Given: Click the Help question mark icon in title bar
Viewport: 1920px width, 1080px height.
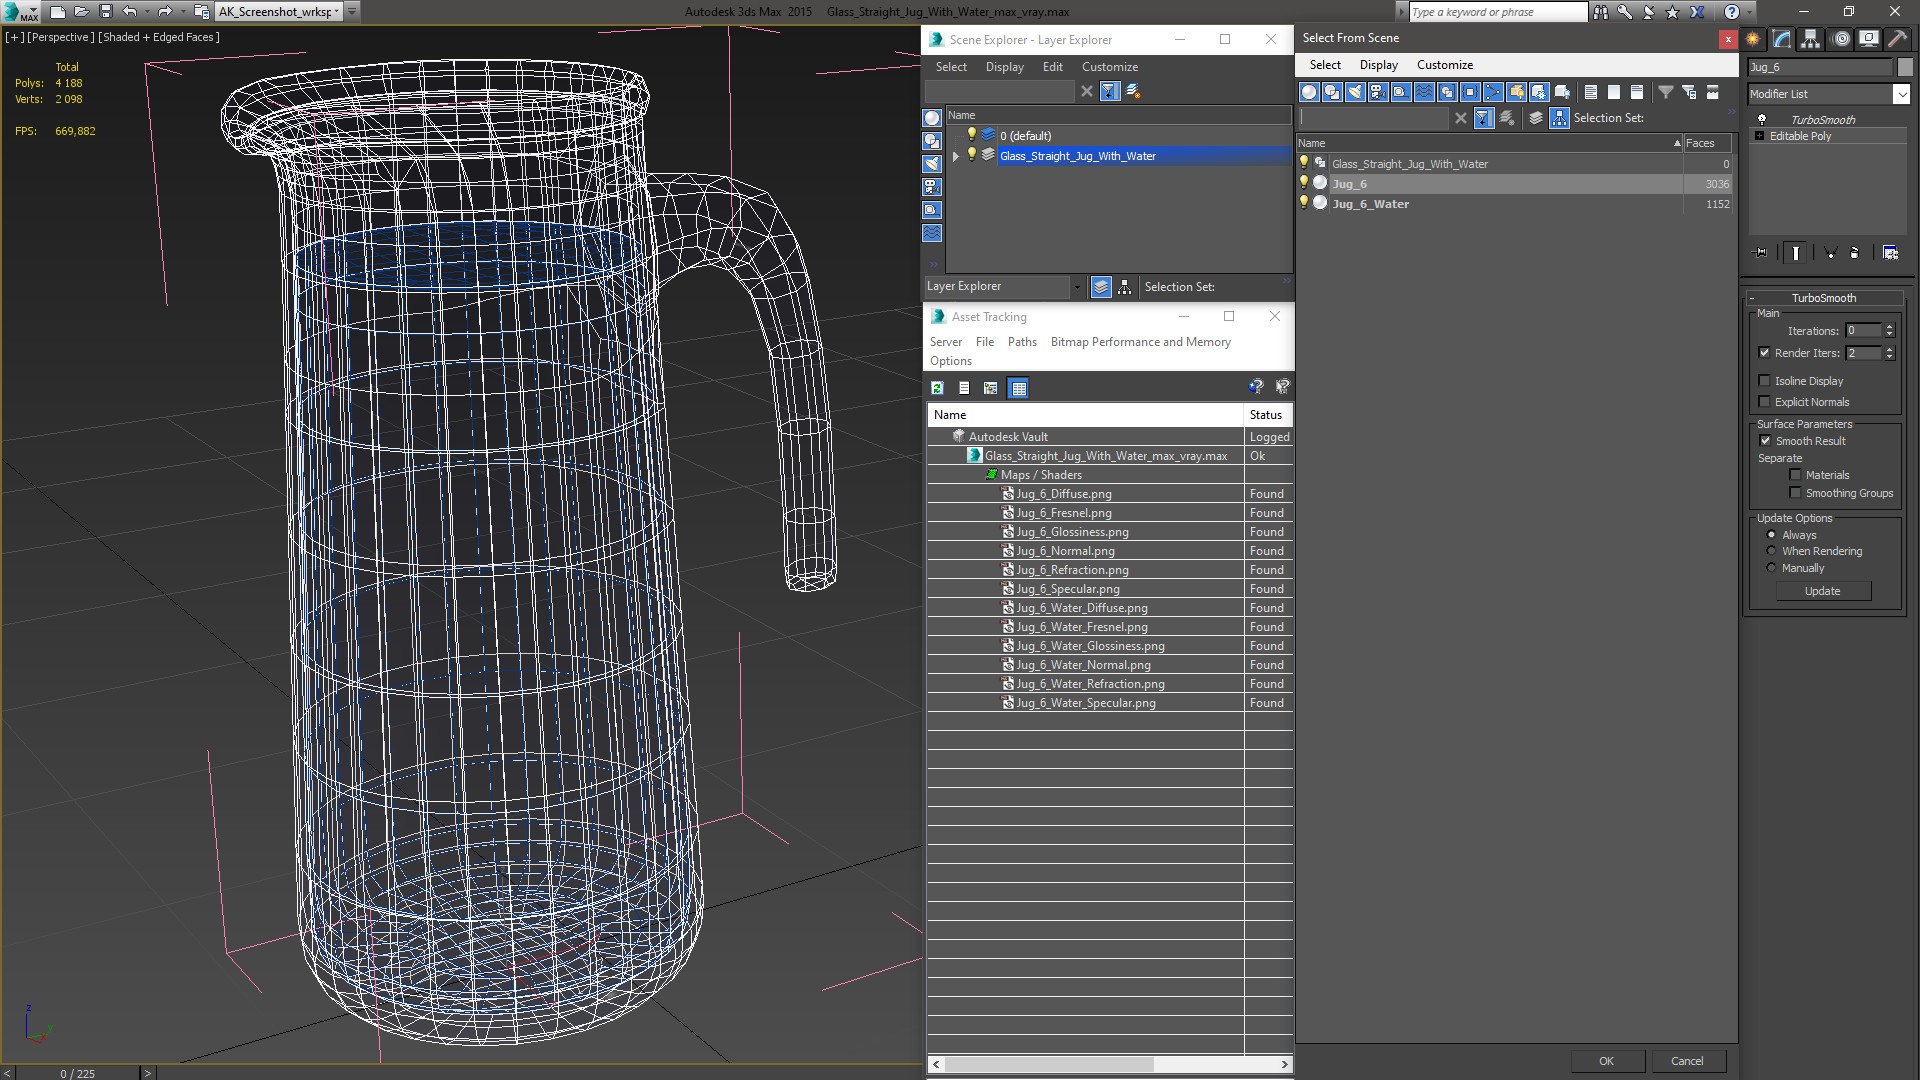Looking at the screenshot, I should (x=1732, y=12).
